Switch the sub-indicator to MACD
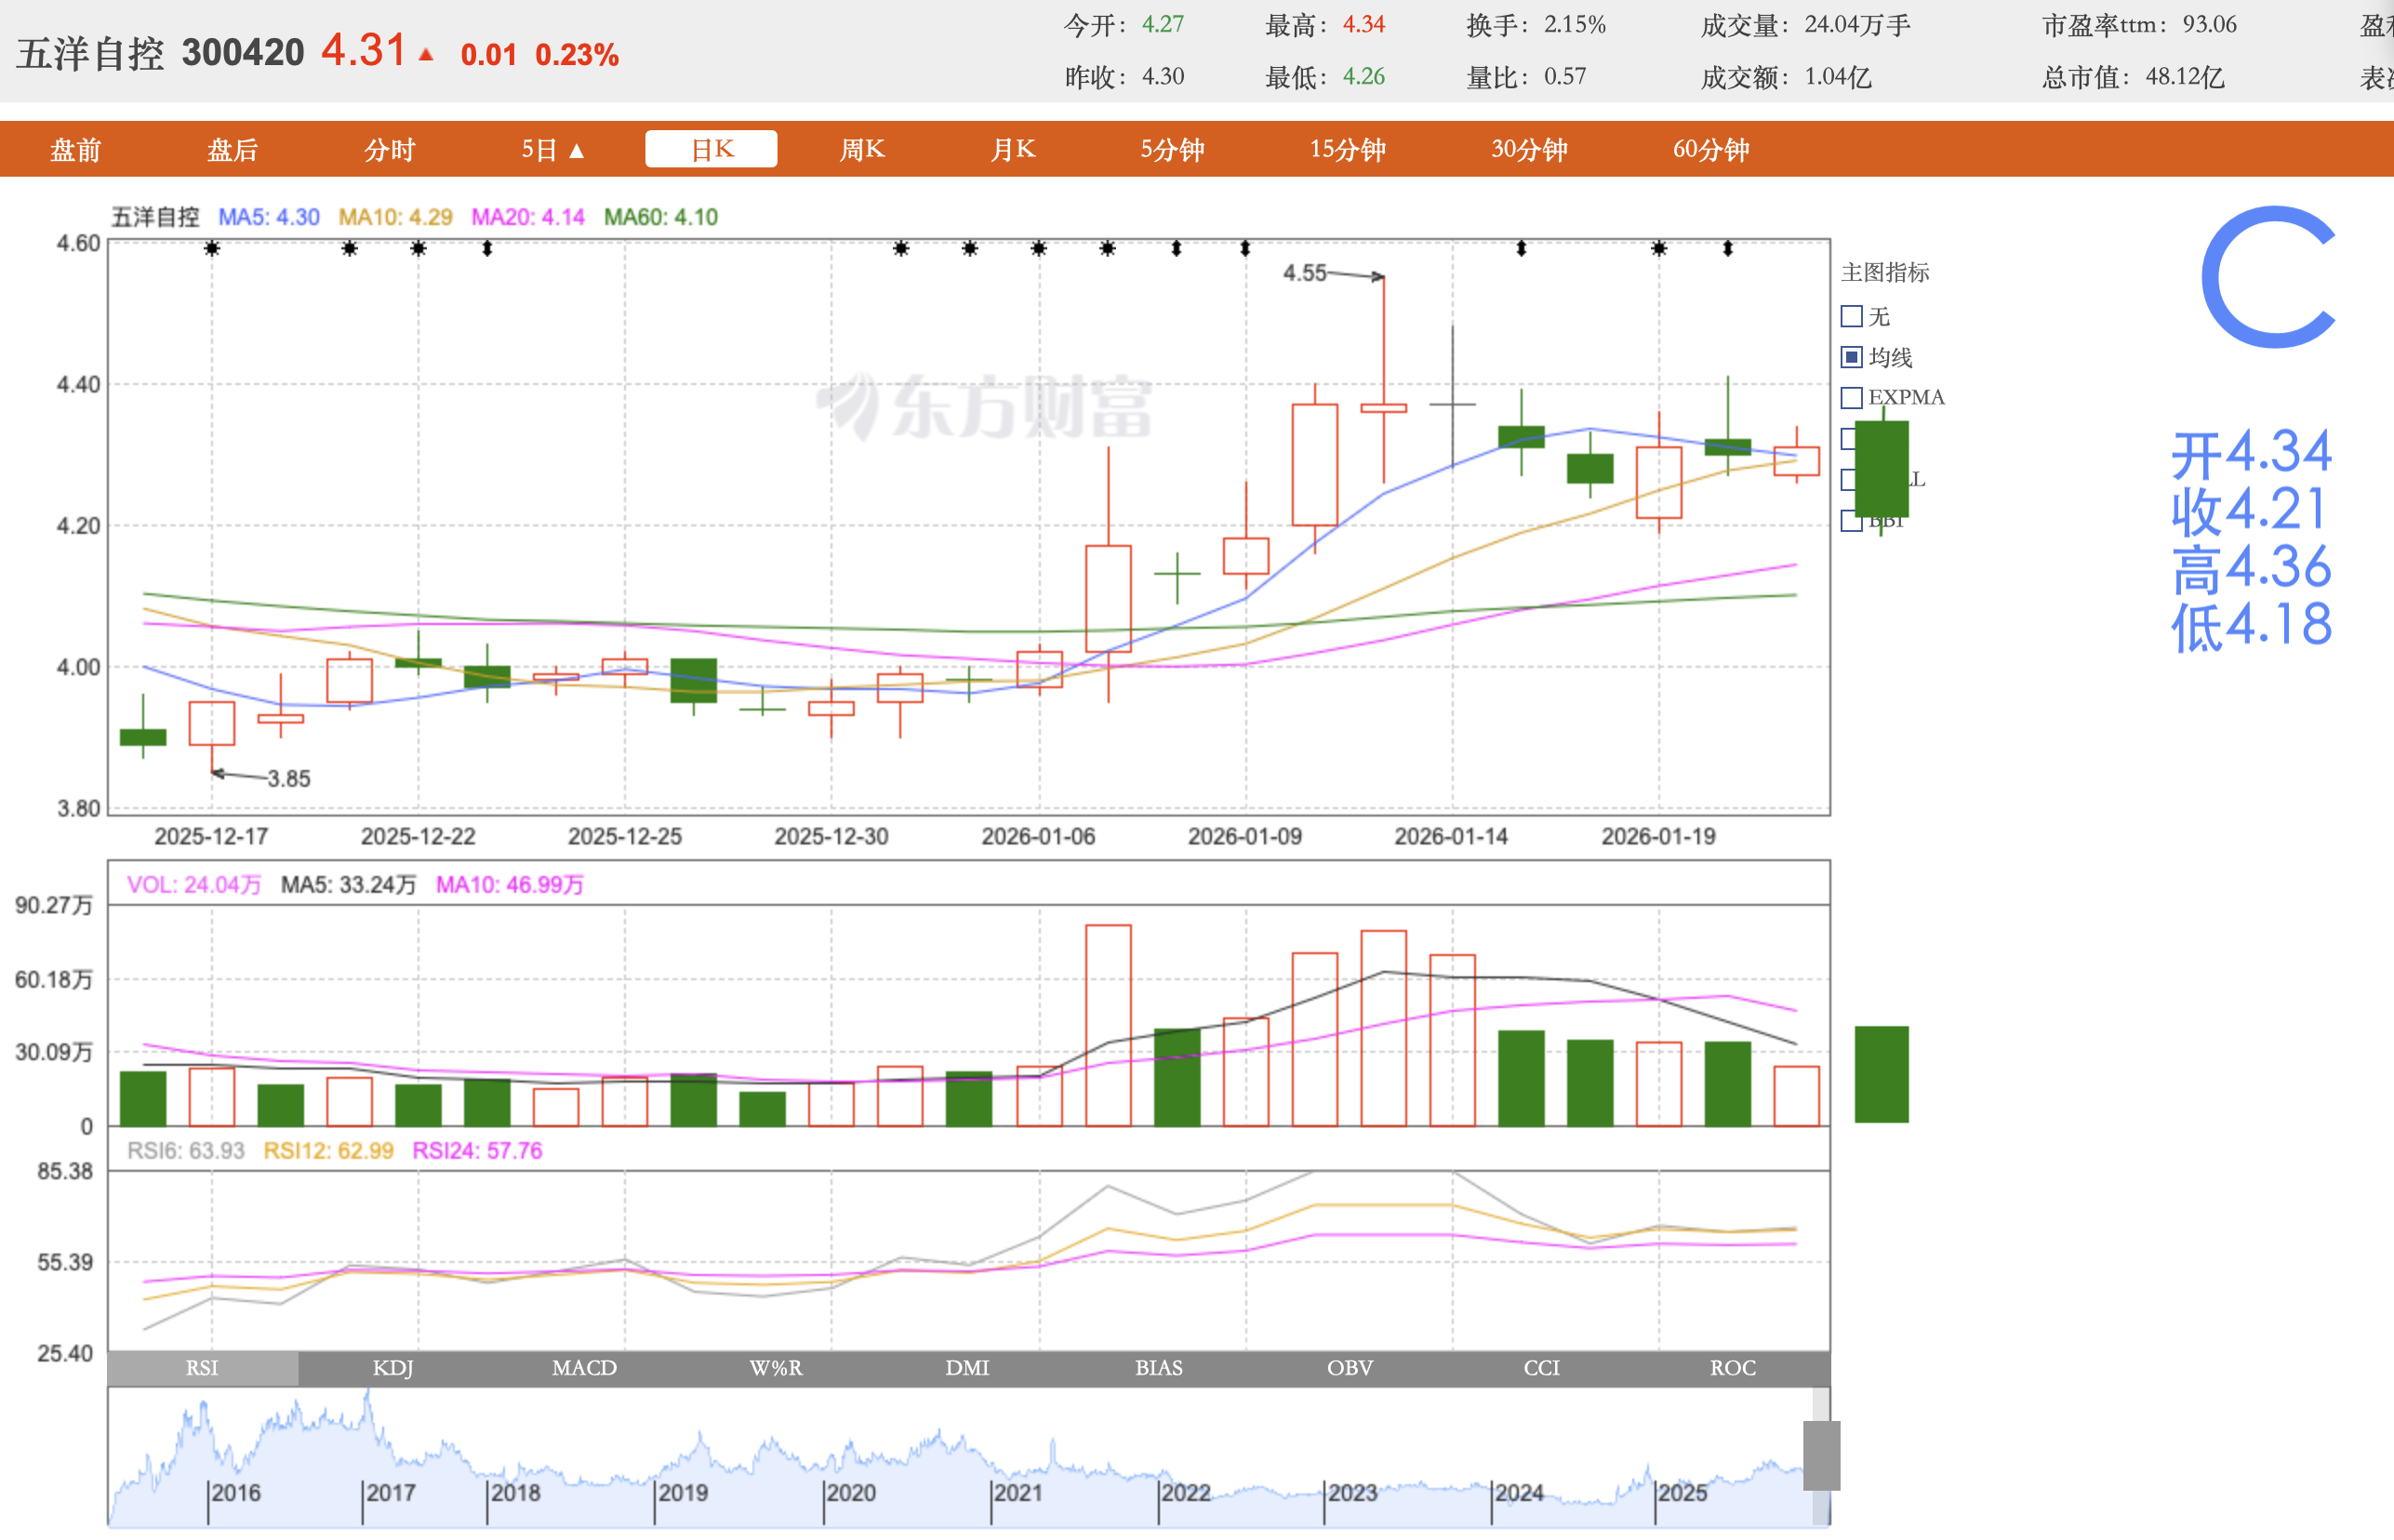The height and width of the screenshot is (1540, 2394). tap(584, 1367)
